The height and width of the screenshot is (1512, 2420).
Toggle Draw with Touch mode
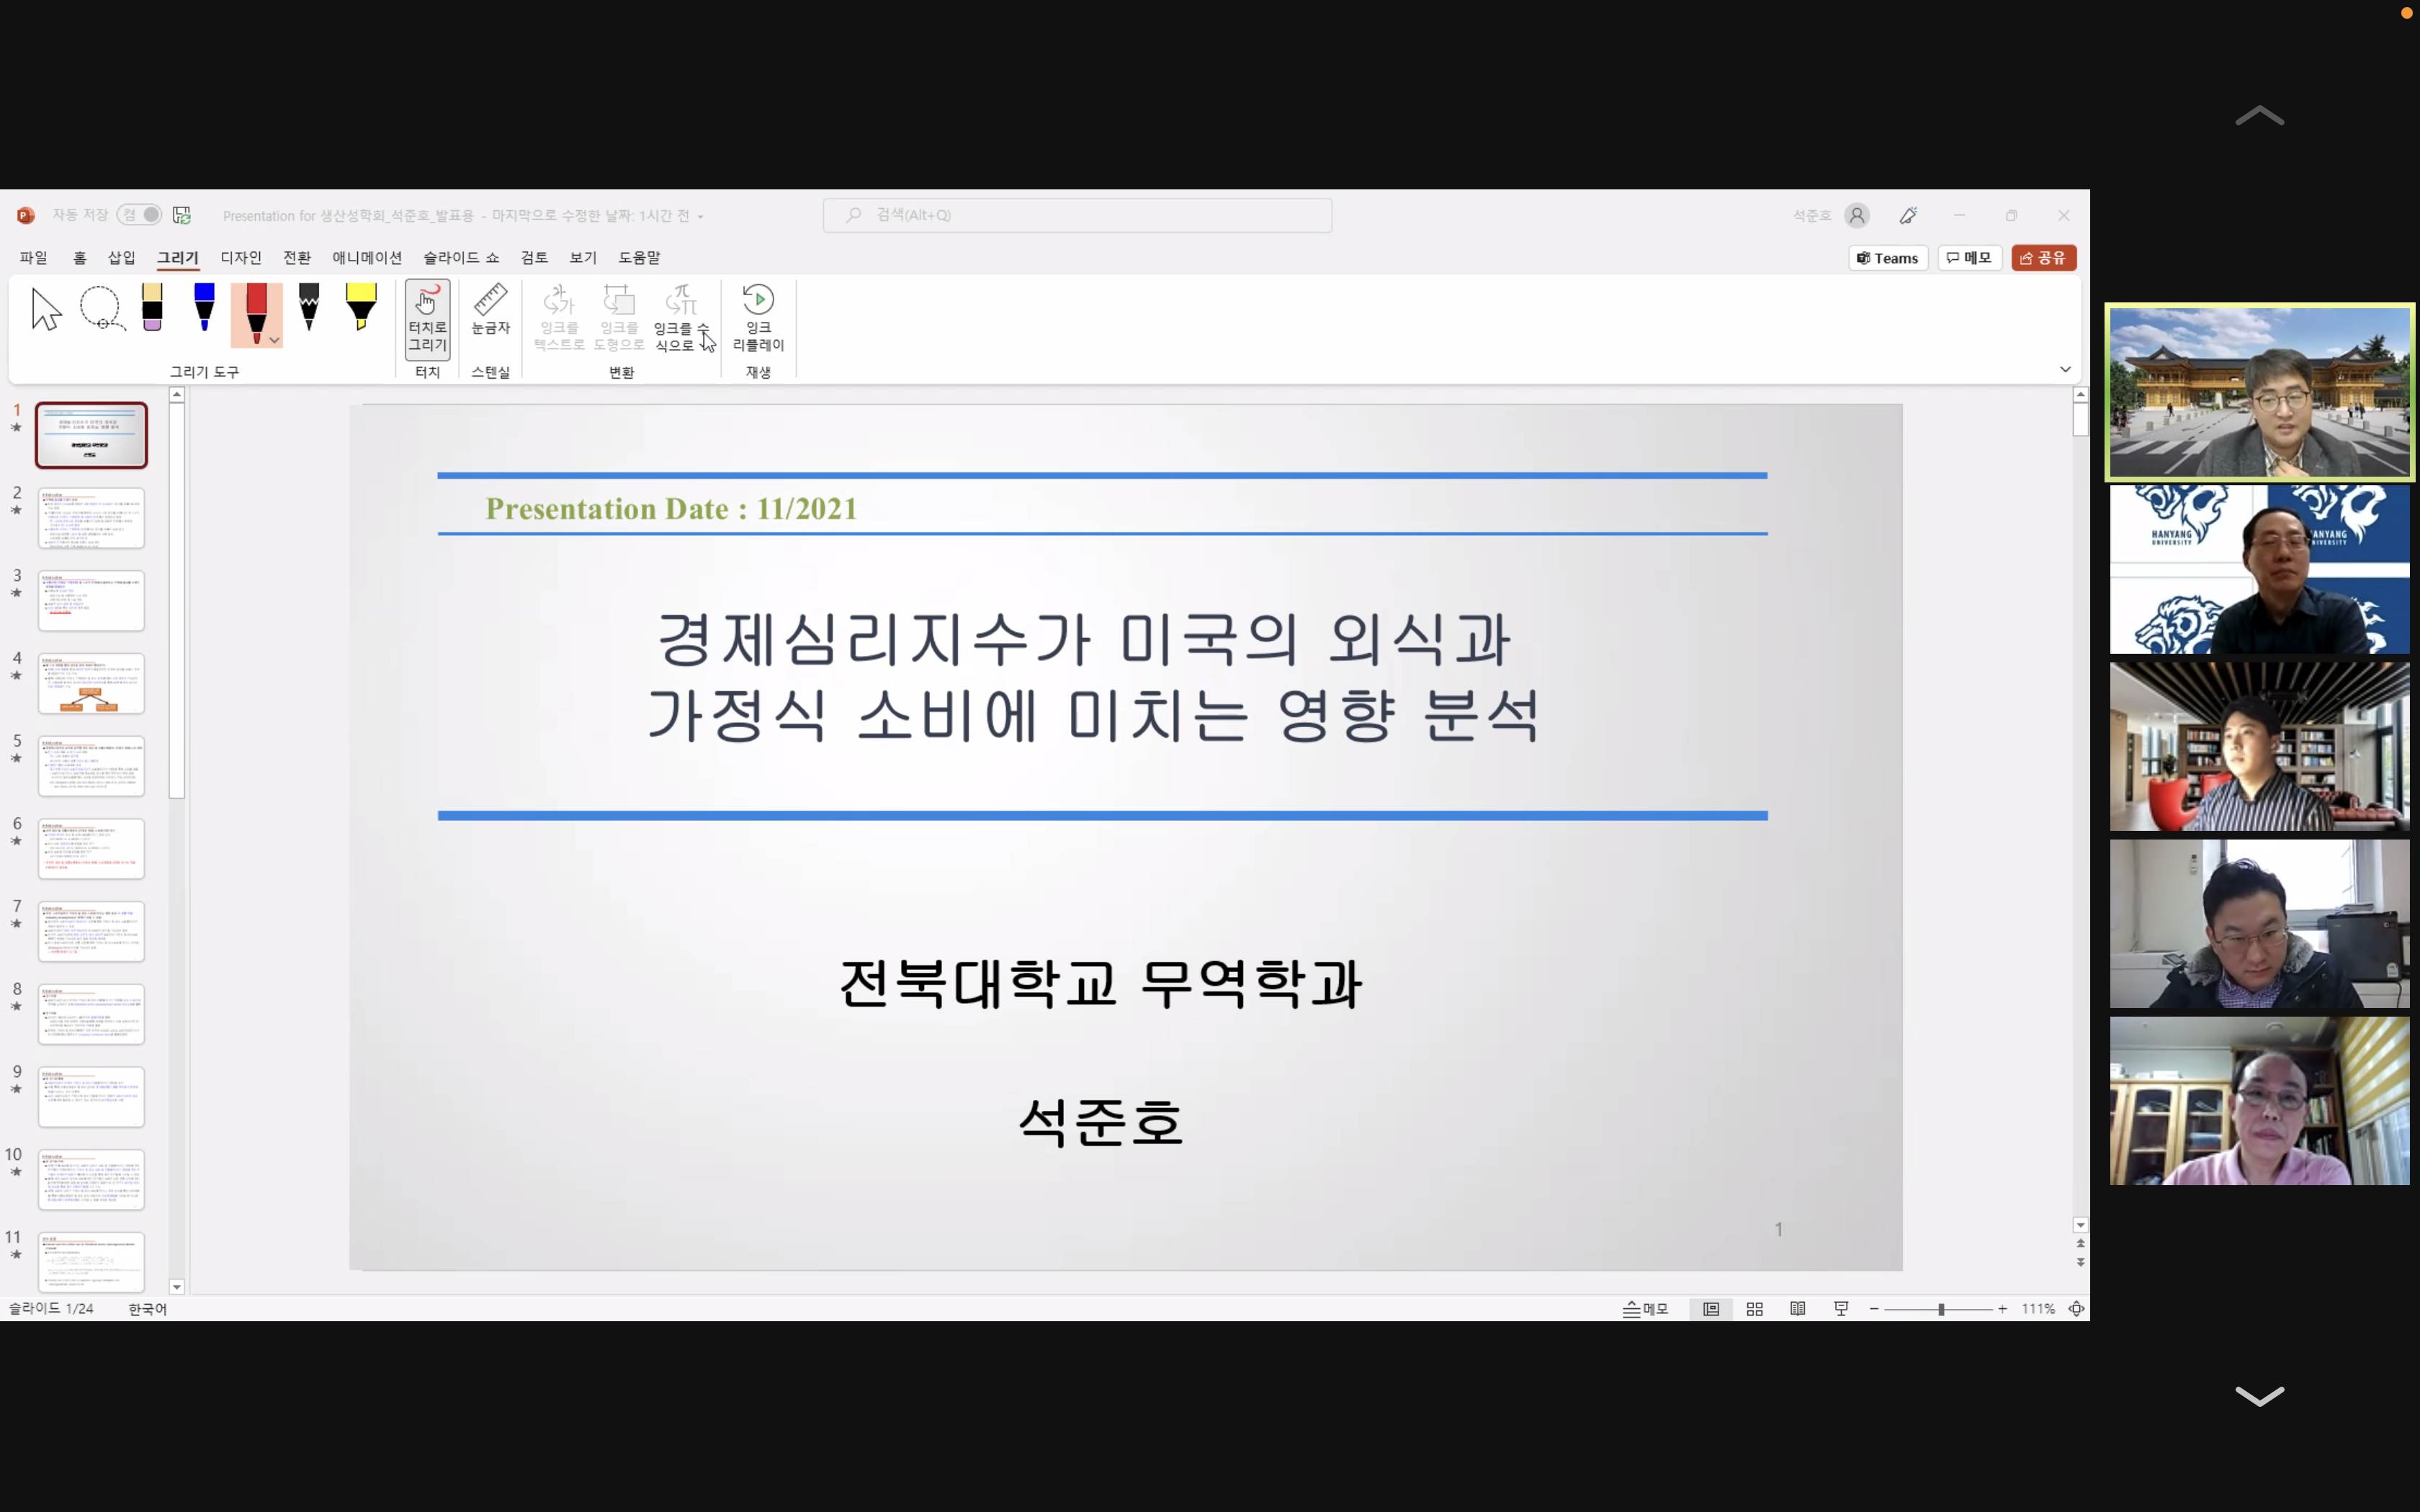coord(427,318)
